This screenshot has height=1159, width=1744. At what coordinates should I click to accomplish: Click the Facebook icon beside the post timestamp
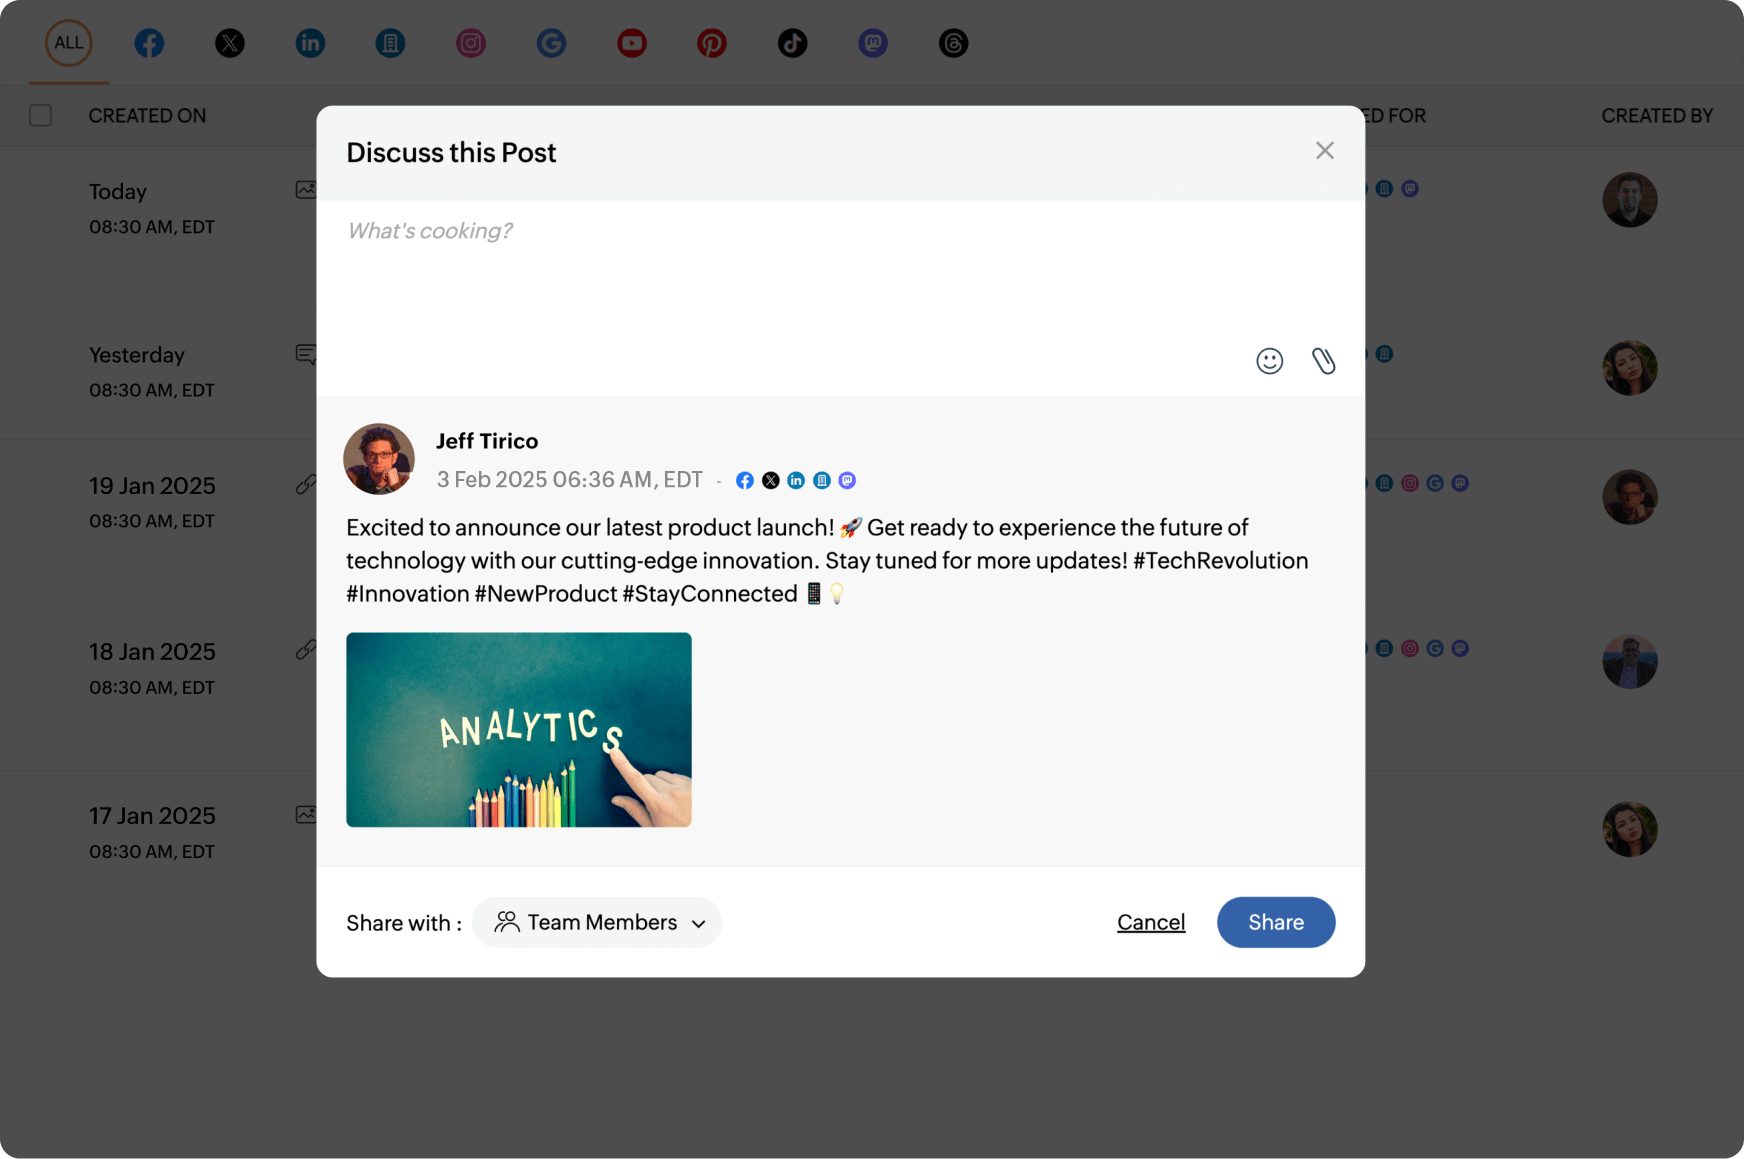[745, 481]
